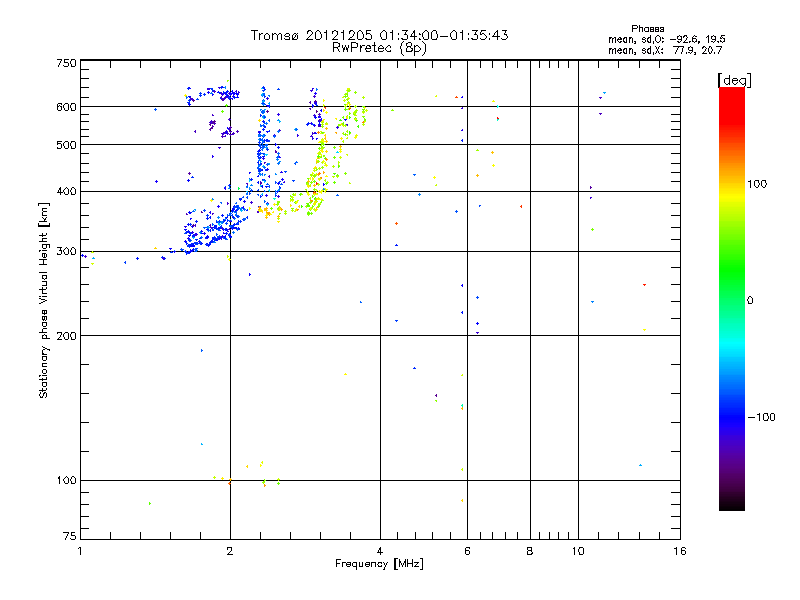Select the 'mean, sd,O: -92.6, 19.5' line
This screenshot has height=600, width=800.
666,39
